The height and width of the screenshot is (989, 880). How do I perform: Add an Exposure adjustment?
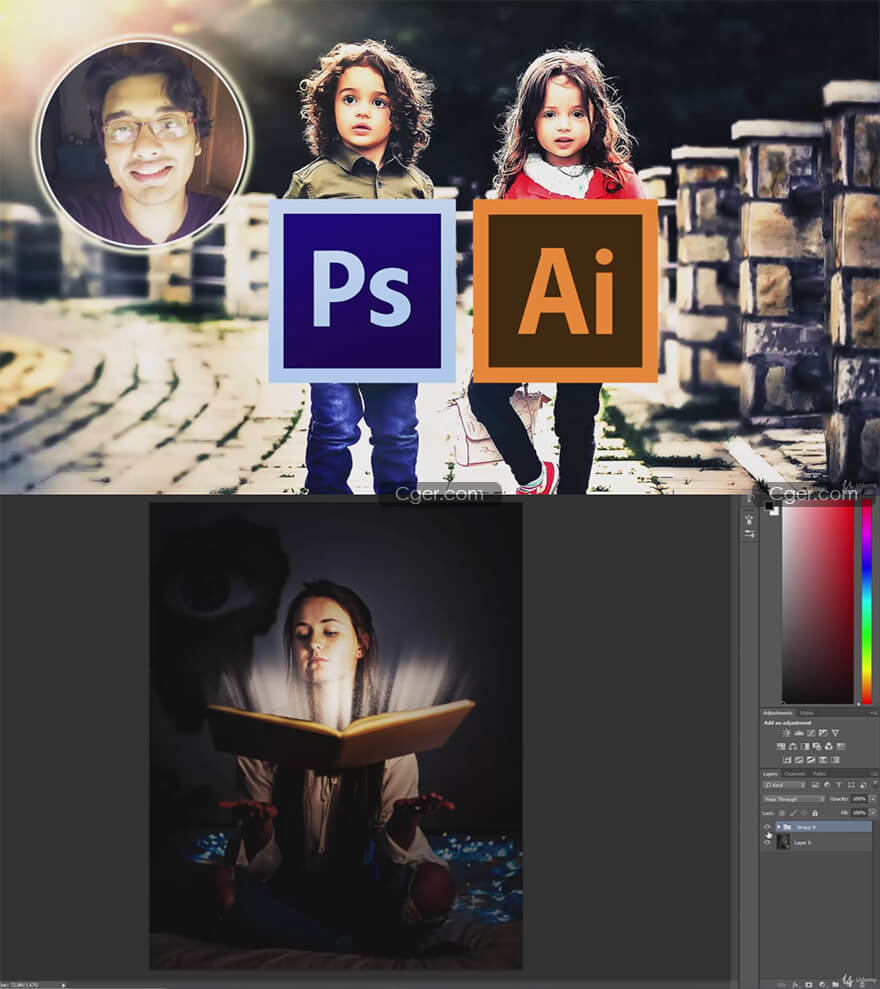coord(823,733)
